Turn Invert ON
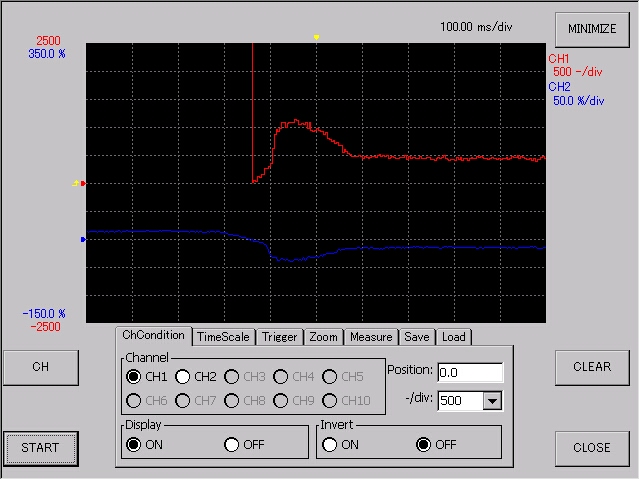Viewport: 640px width, 480px height. pyautogui.click(x=329, y=444)
